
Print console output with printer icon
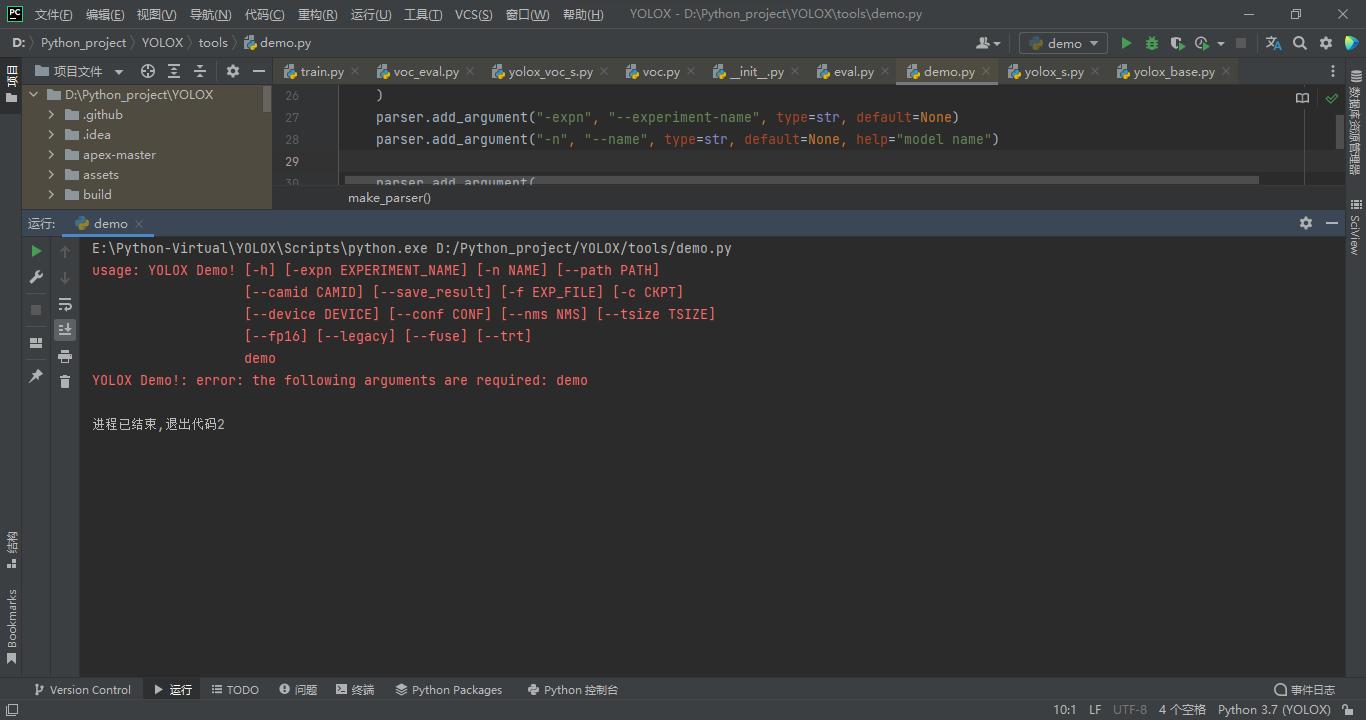65,357
